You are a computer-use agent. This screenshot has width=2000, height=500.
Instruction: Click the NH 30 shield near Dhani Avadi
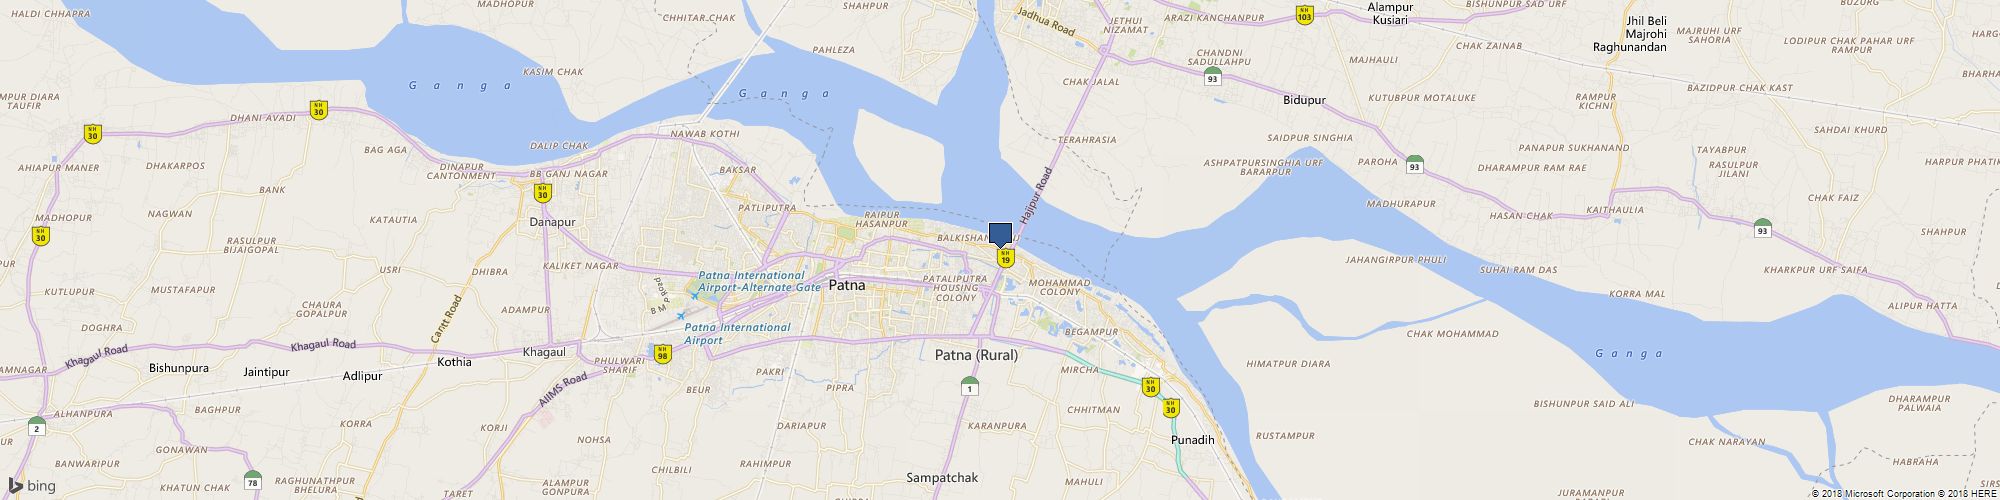[x=318, y=110]
